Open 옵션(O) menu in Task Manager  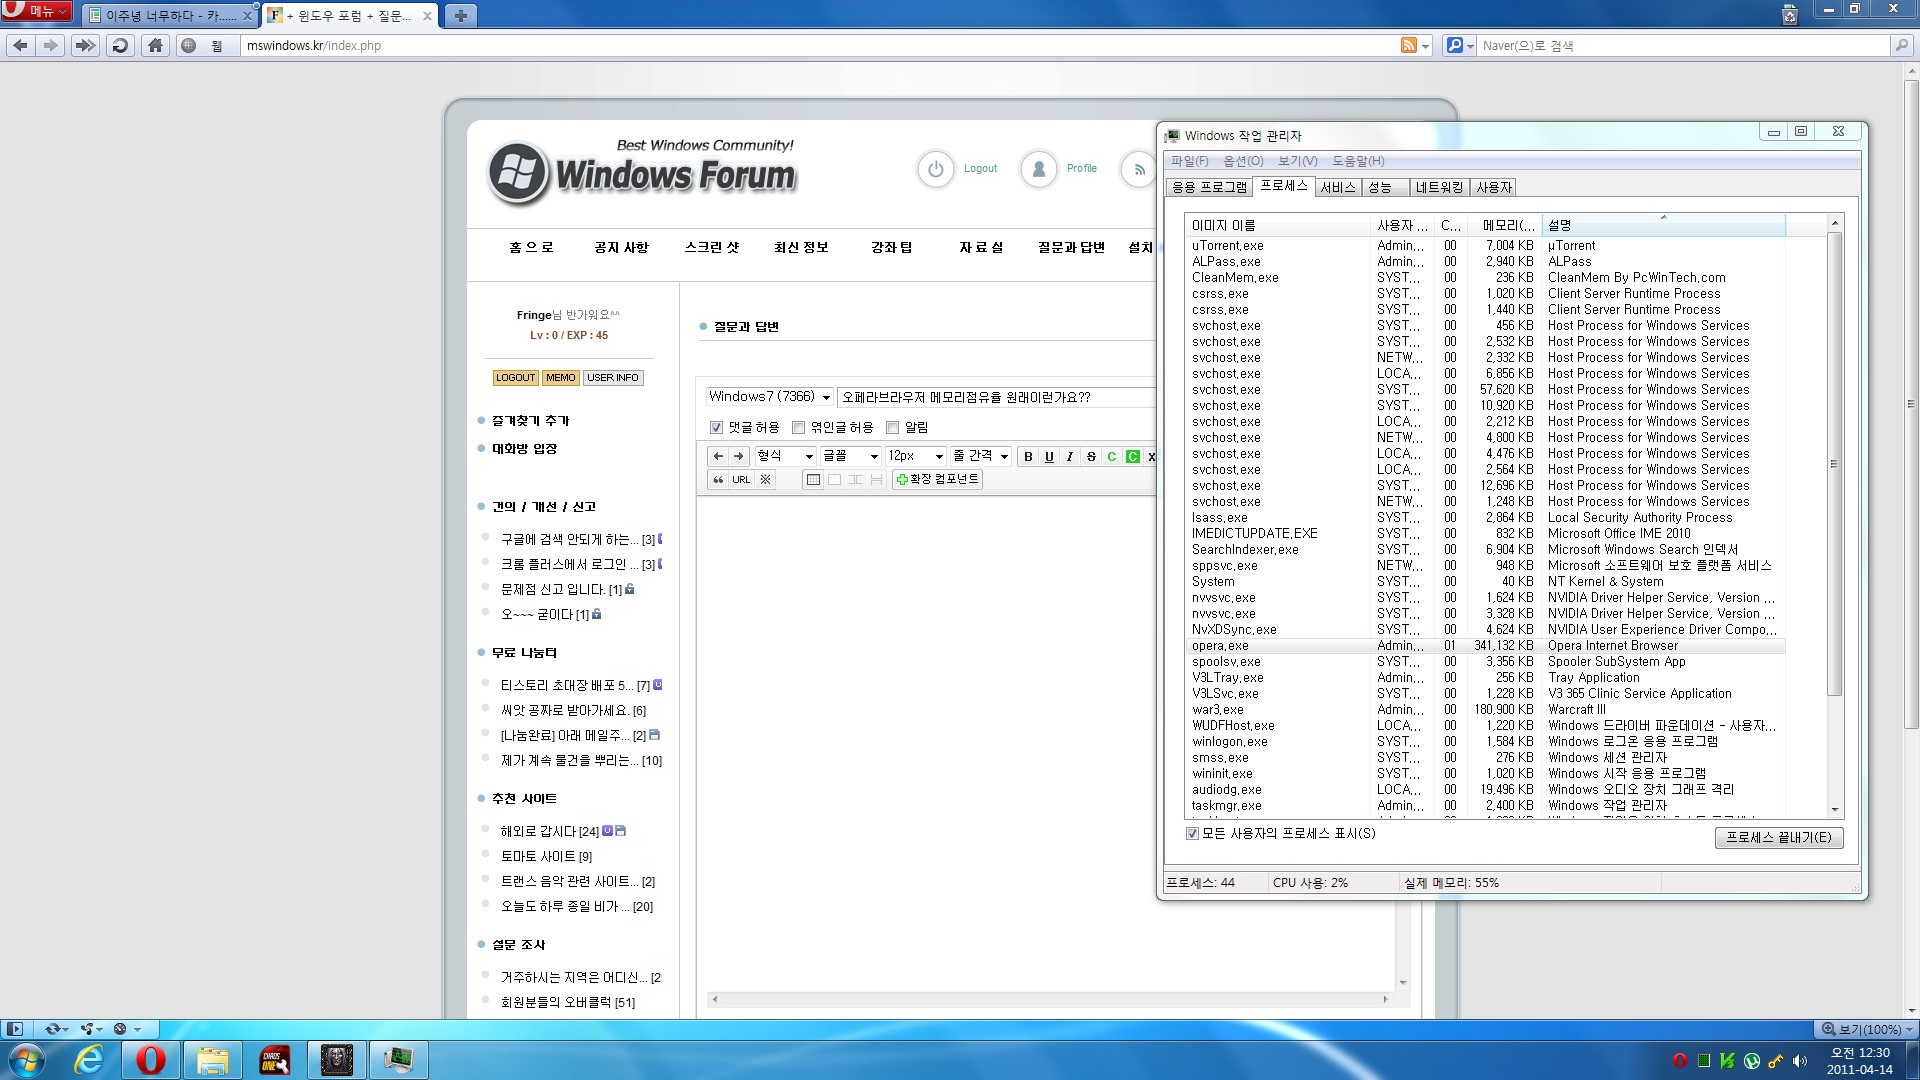[x=1243, y=161]
